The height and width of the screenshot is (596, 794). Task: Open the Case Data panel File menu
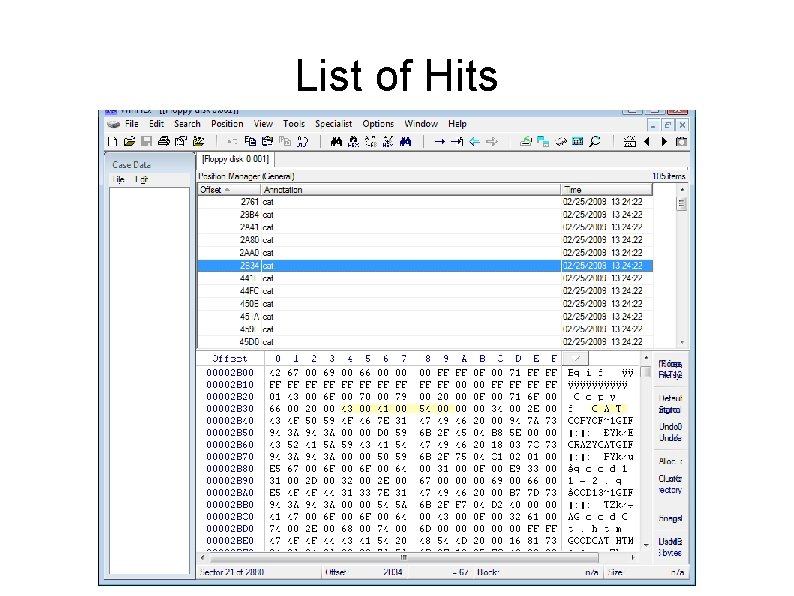(x=119, y=179)
